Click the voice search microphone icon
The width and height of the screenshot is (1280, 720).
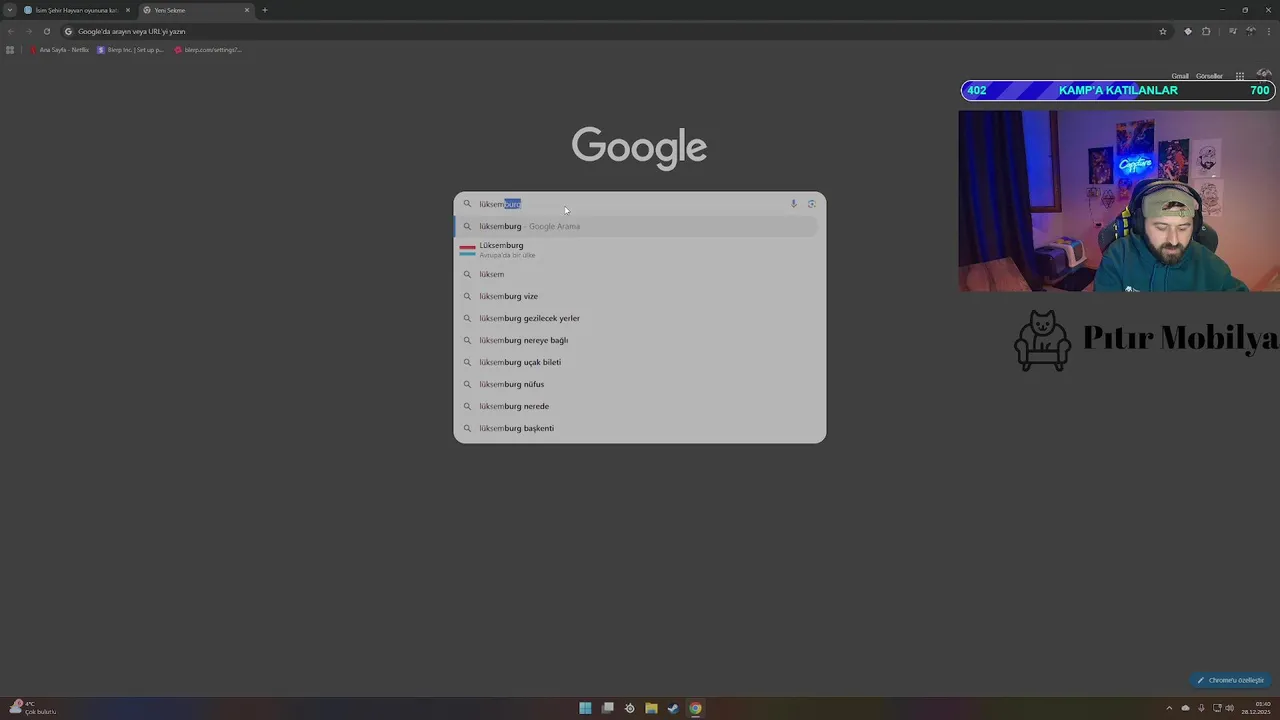click(793, 204)
